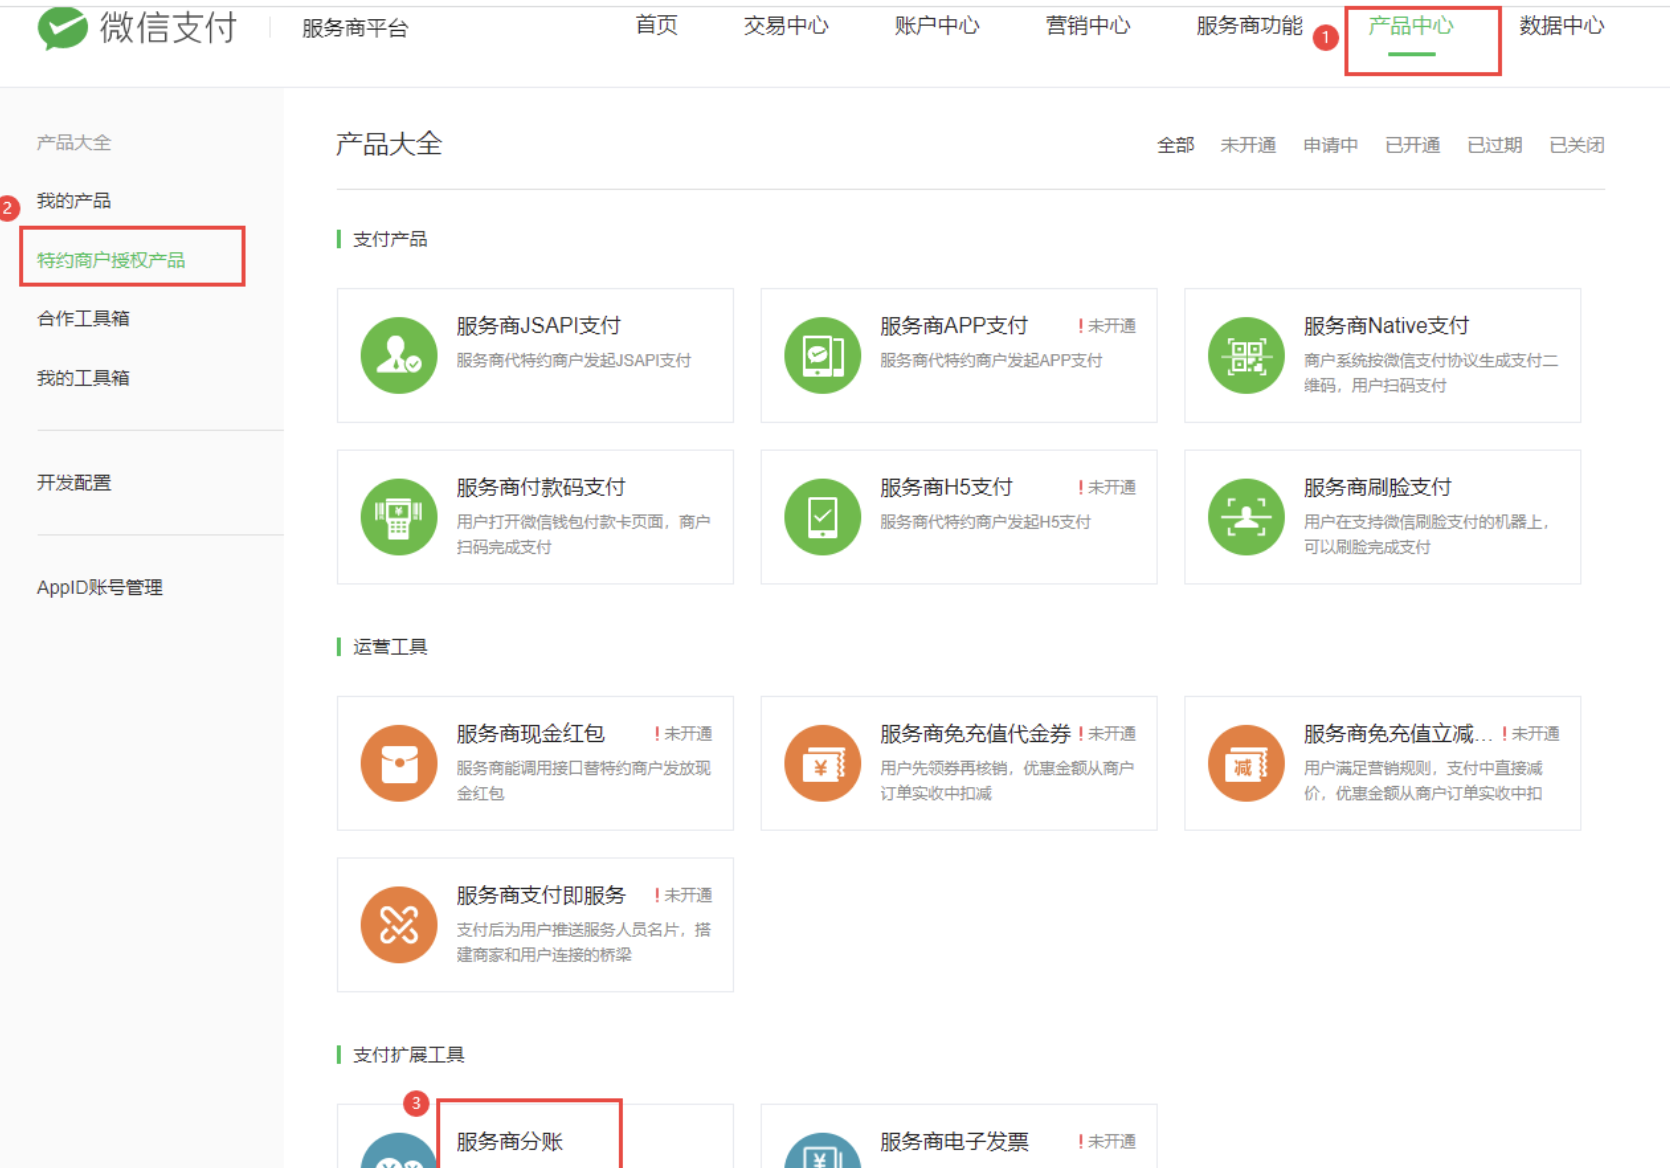Click the 服务商免充值立减 title
Image resolution: width=1670 pixels, height=1168 pixels.
(1397, 734)
